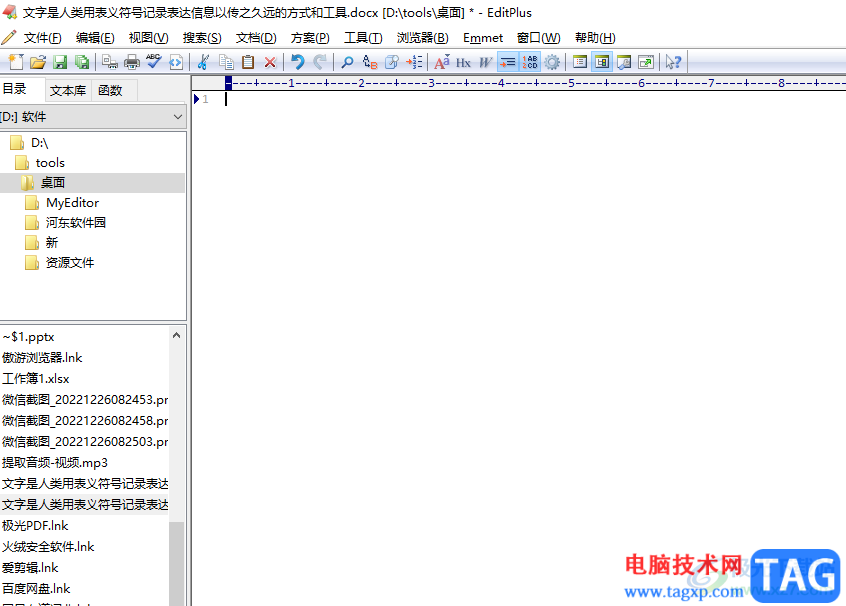Click the Full Screen icon

(x=646, y=62)
